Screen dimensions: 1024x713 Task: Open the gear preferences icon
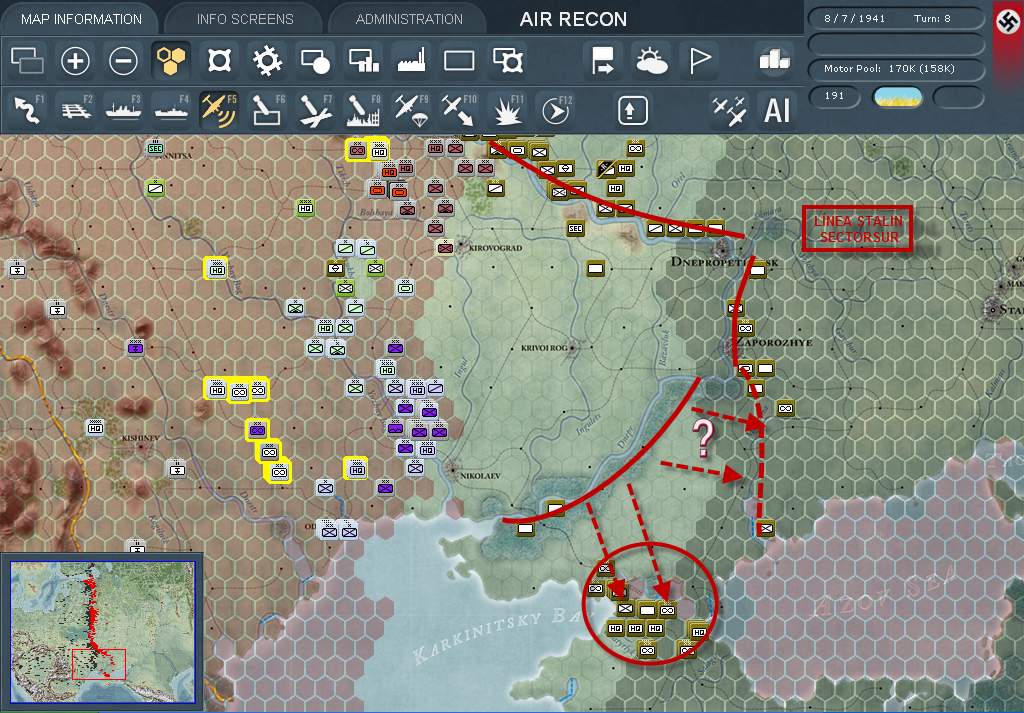pyautogui.click(x=267, y=61)
